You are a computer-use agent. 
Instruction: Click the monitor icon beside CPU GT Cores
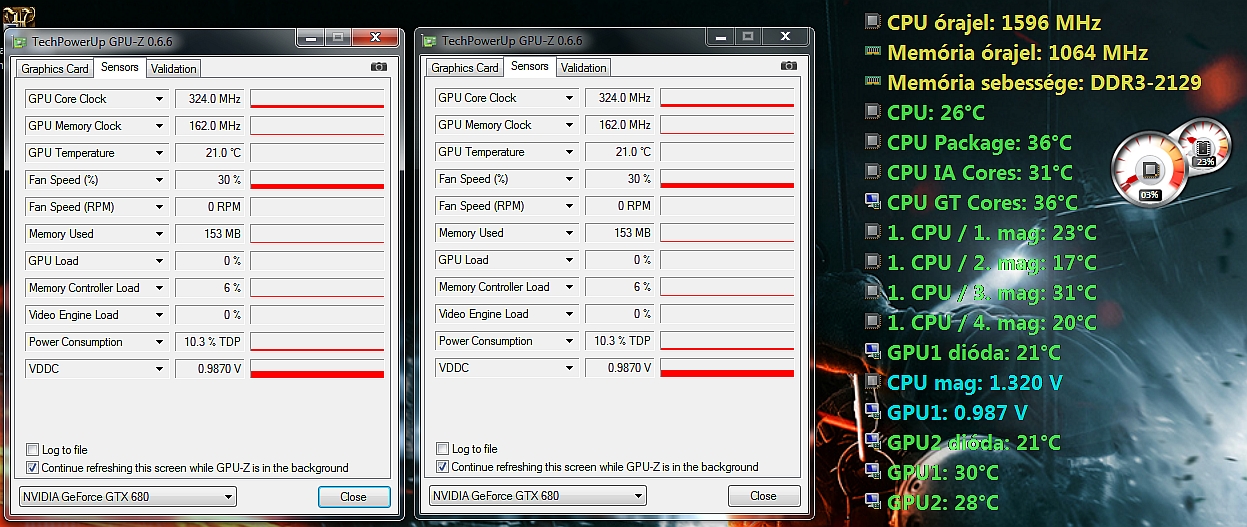(x=872, y=202)
